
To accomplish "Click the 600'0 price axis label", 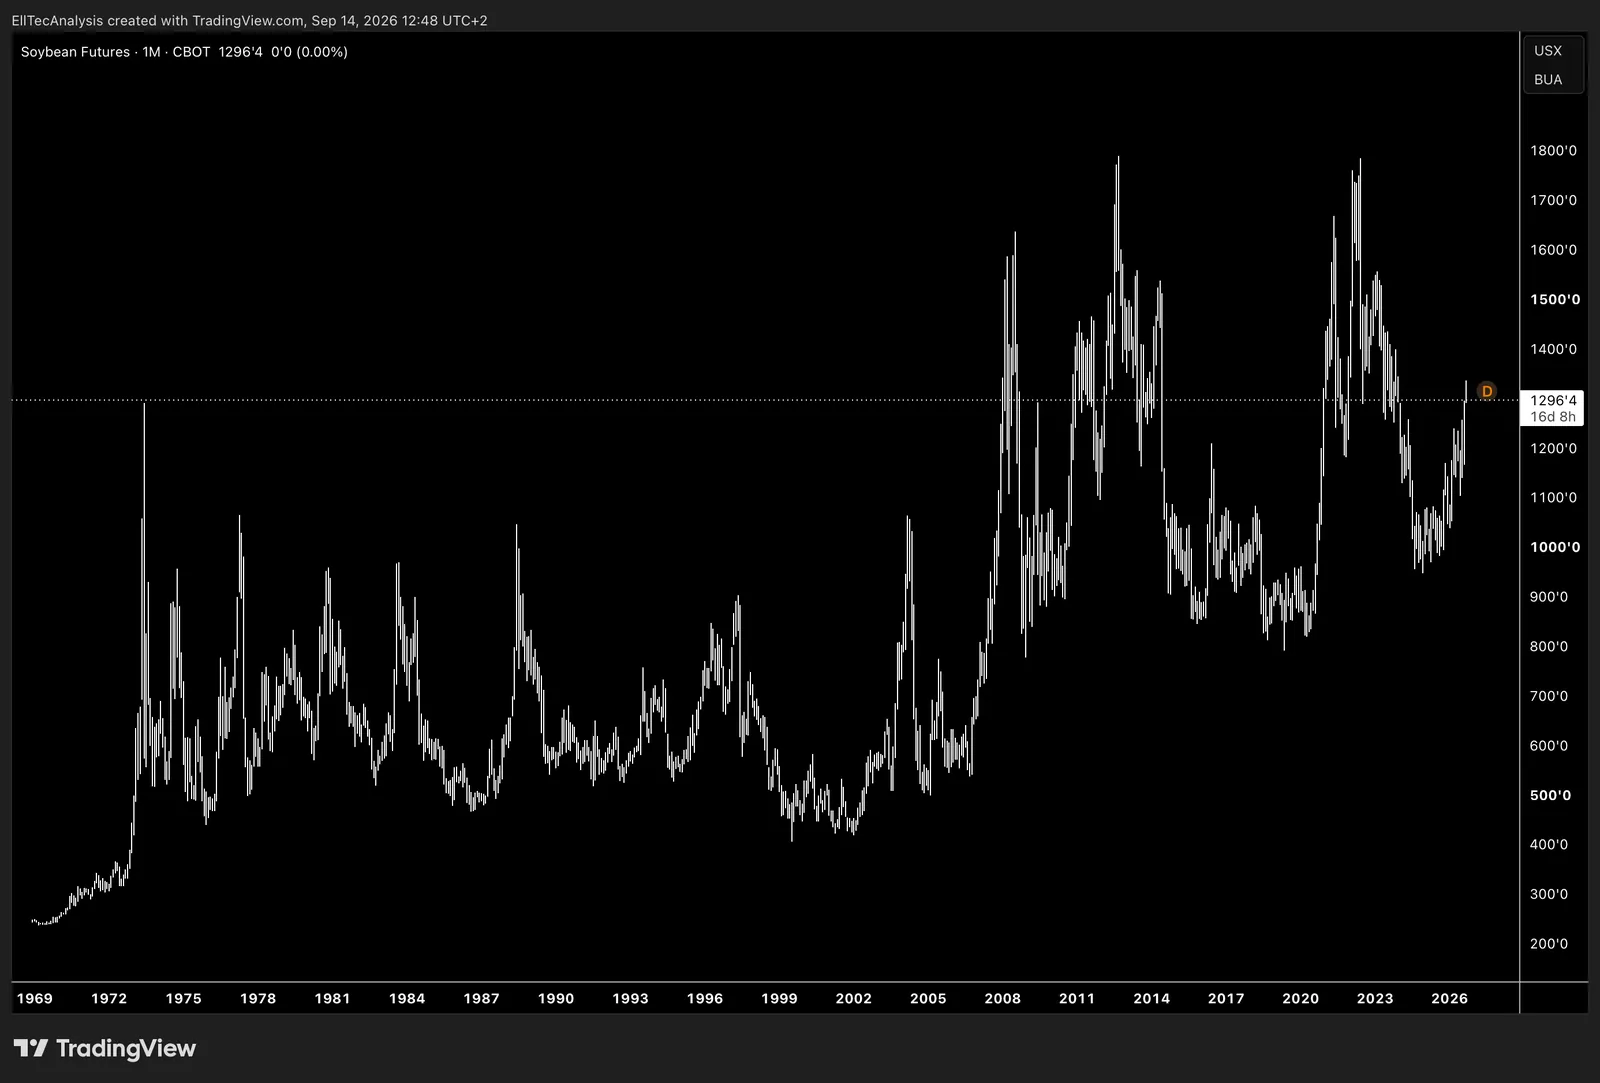I will pos(1549,745).
